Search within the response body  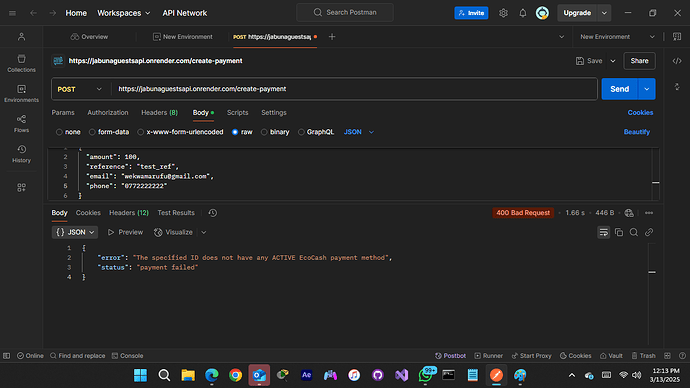[x=634, y=232]
